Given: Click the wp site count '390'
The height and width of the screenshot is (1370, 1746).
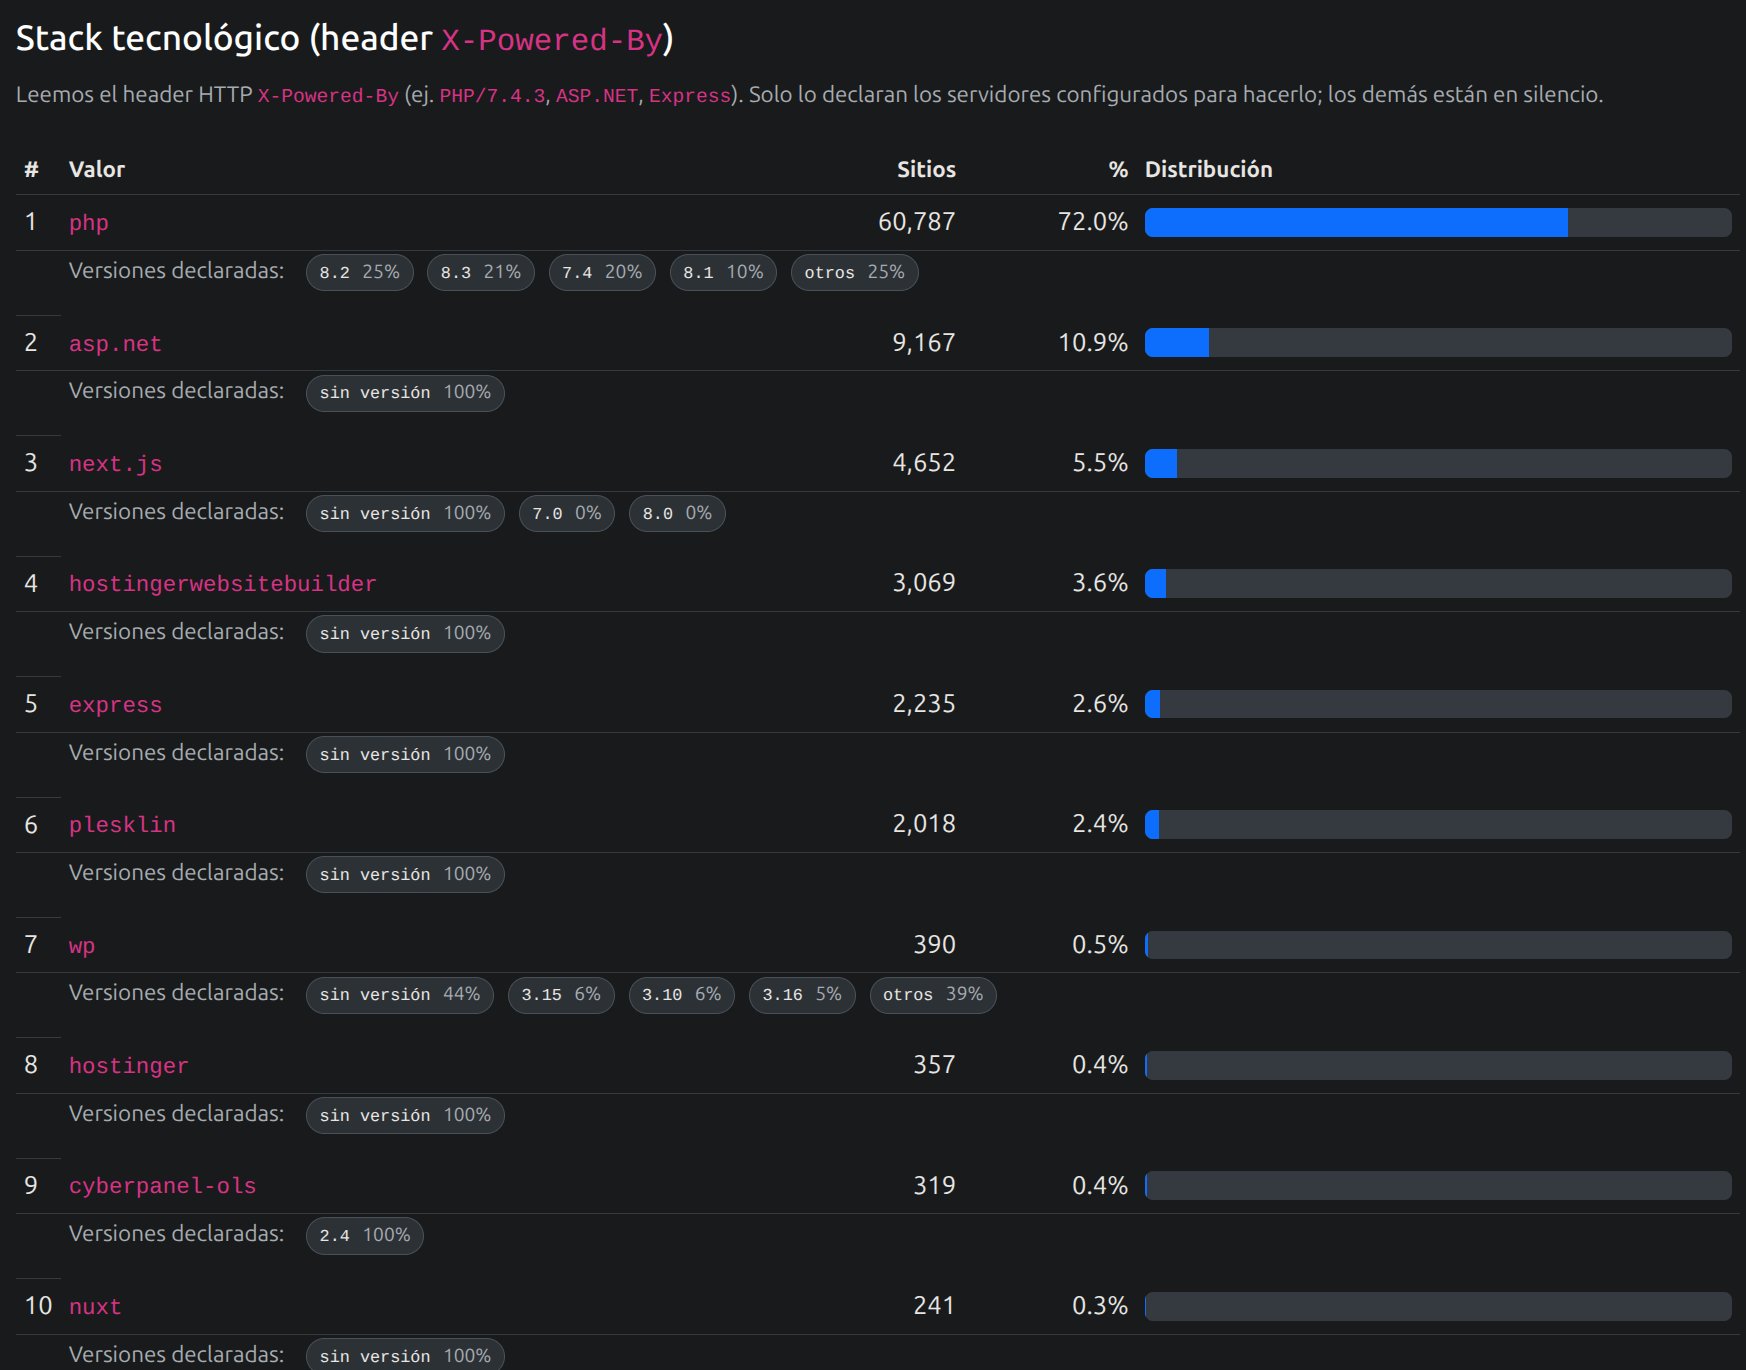Looking at the screenshot, I should 934,945.
